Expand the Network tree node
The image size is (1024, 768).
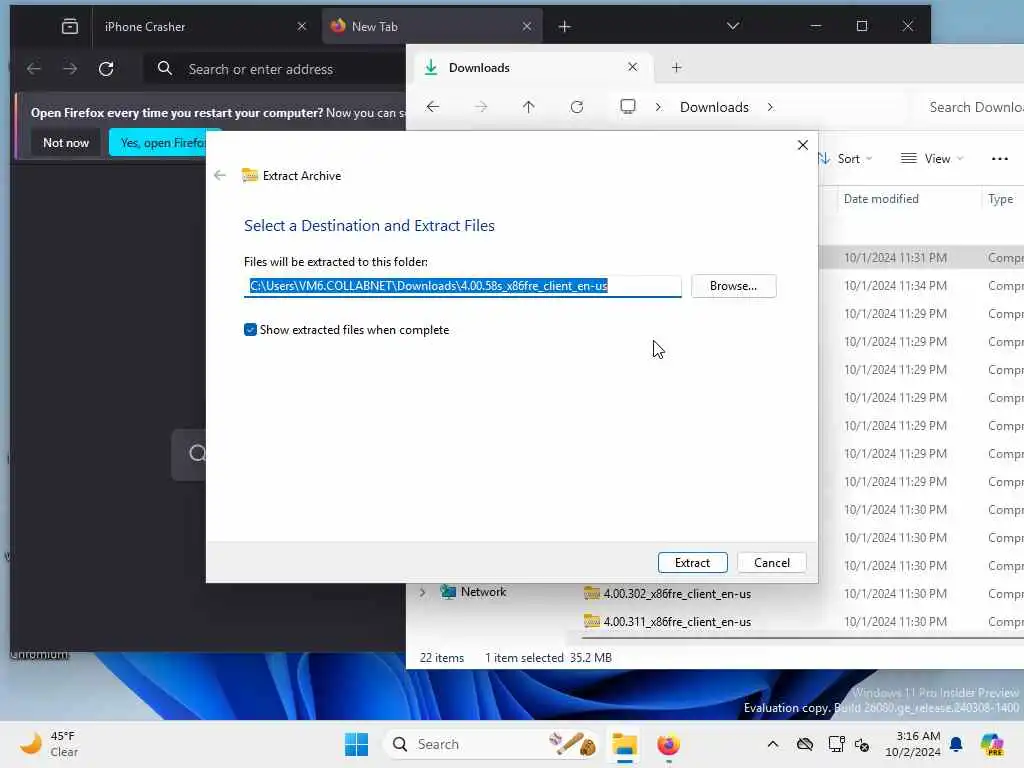423,592
